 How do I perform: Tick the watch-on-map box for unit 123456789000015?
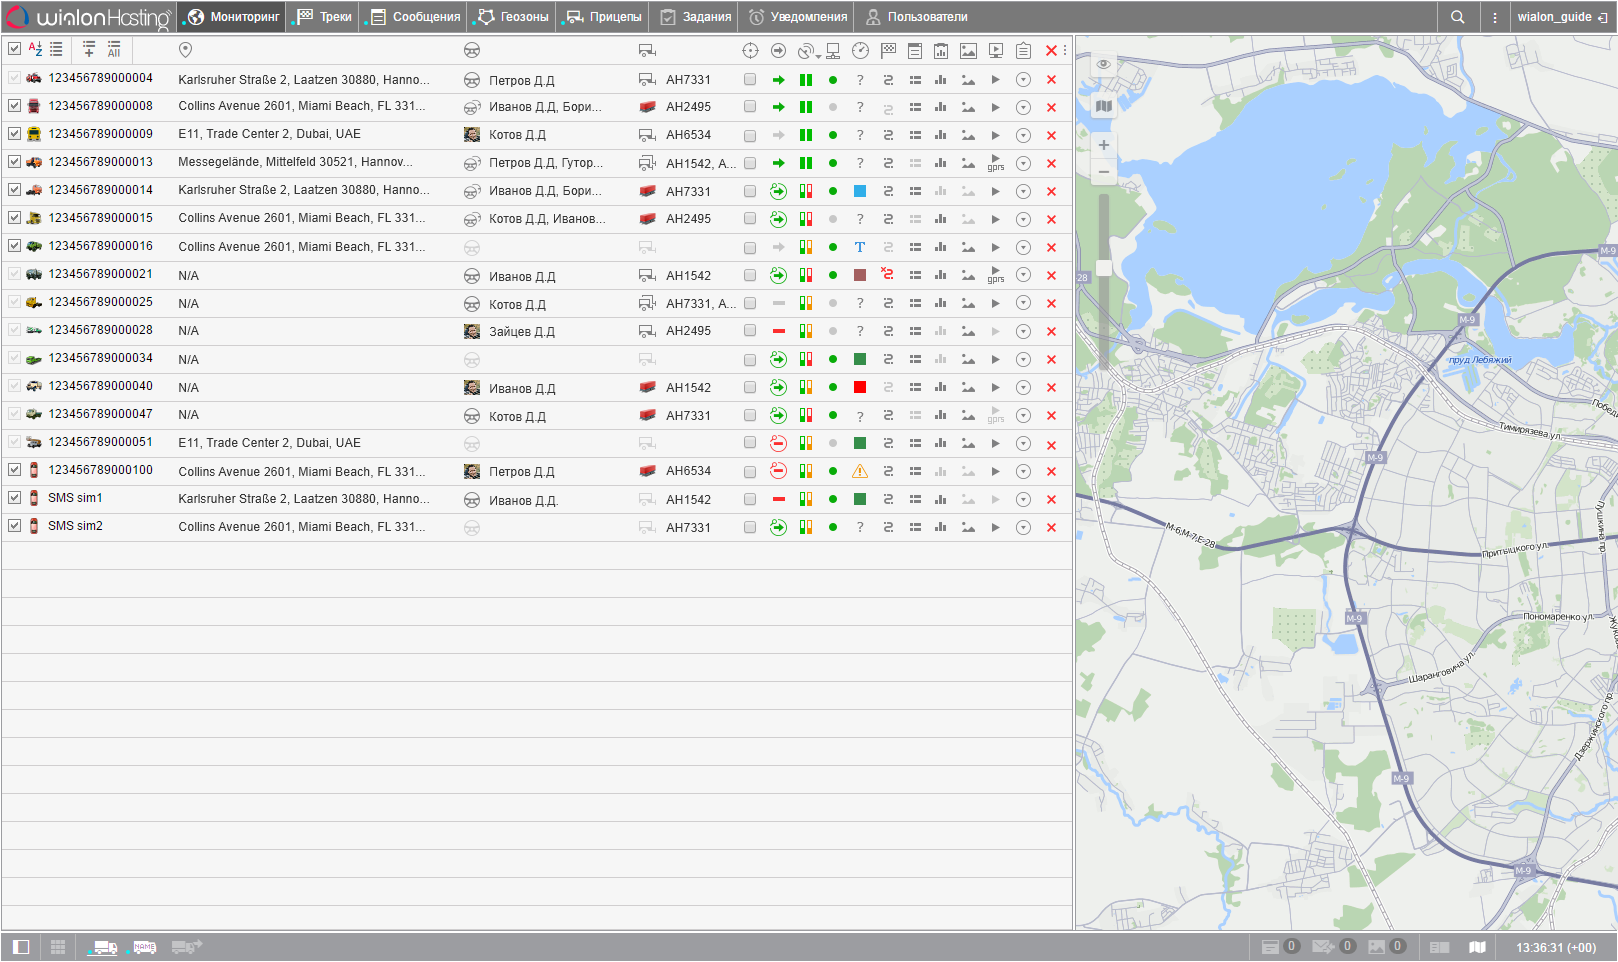[750, 219]
